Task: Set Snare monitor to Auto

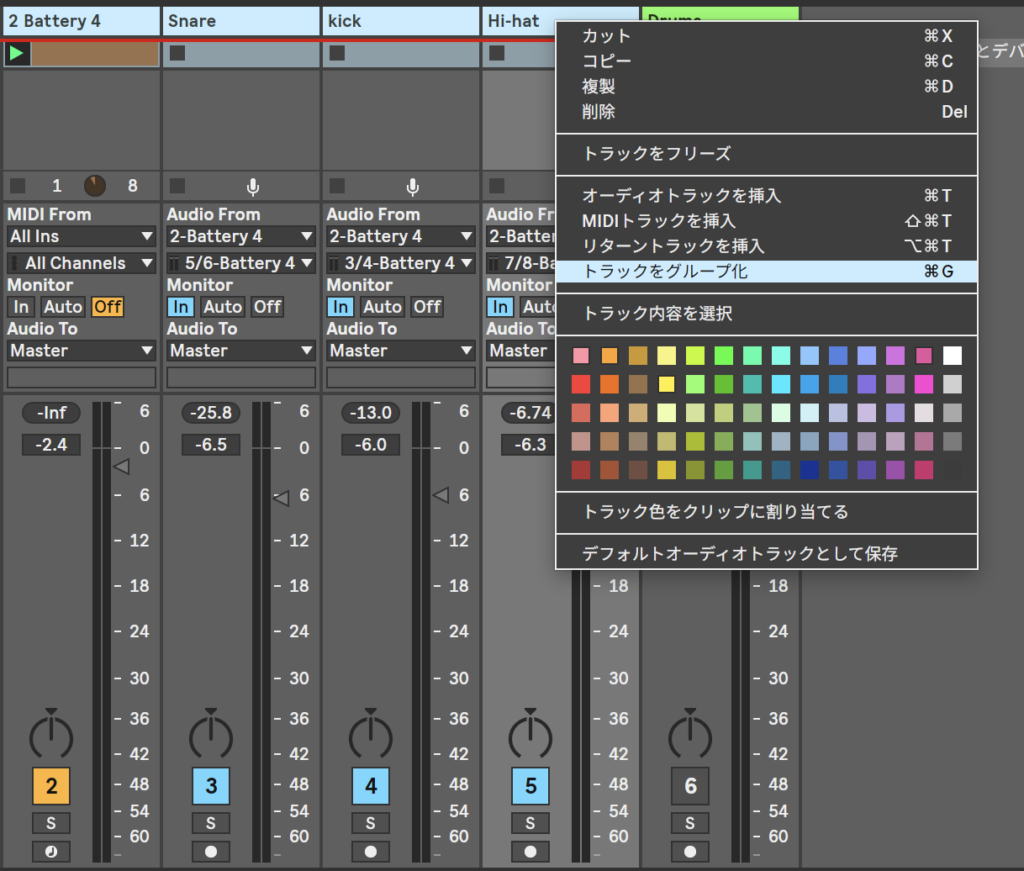Action: pyautogui.click(x=223, y=307)
